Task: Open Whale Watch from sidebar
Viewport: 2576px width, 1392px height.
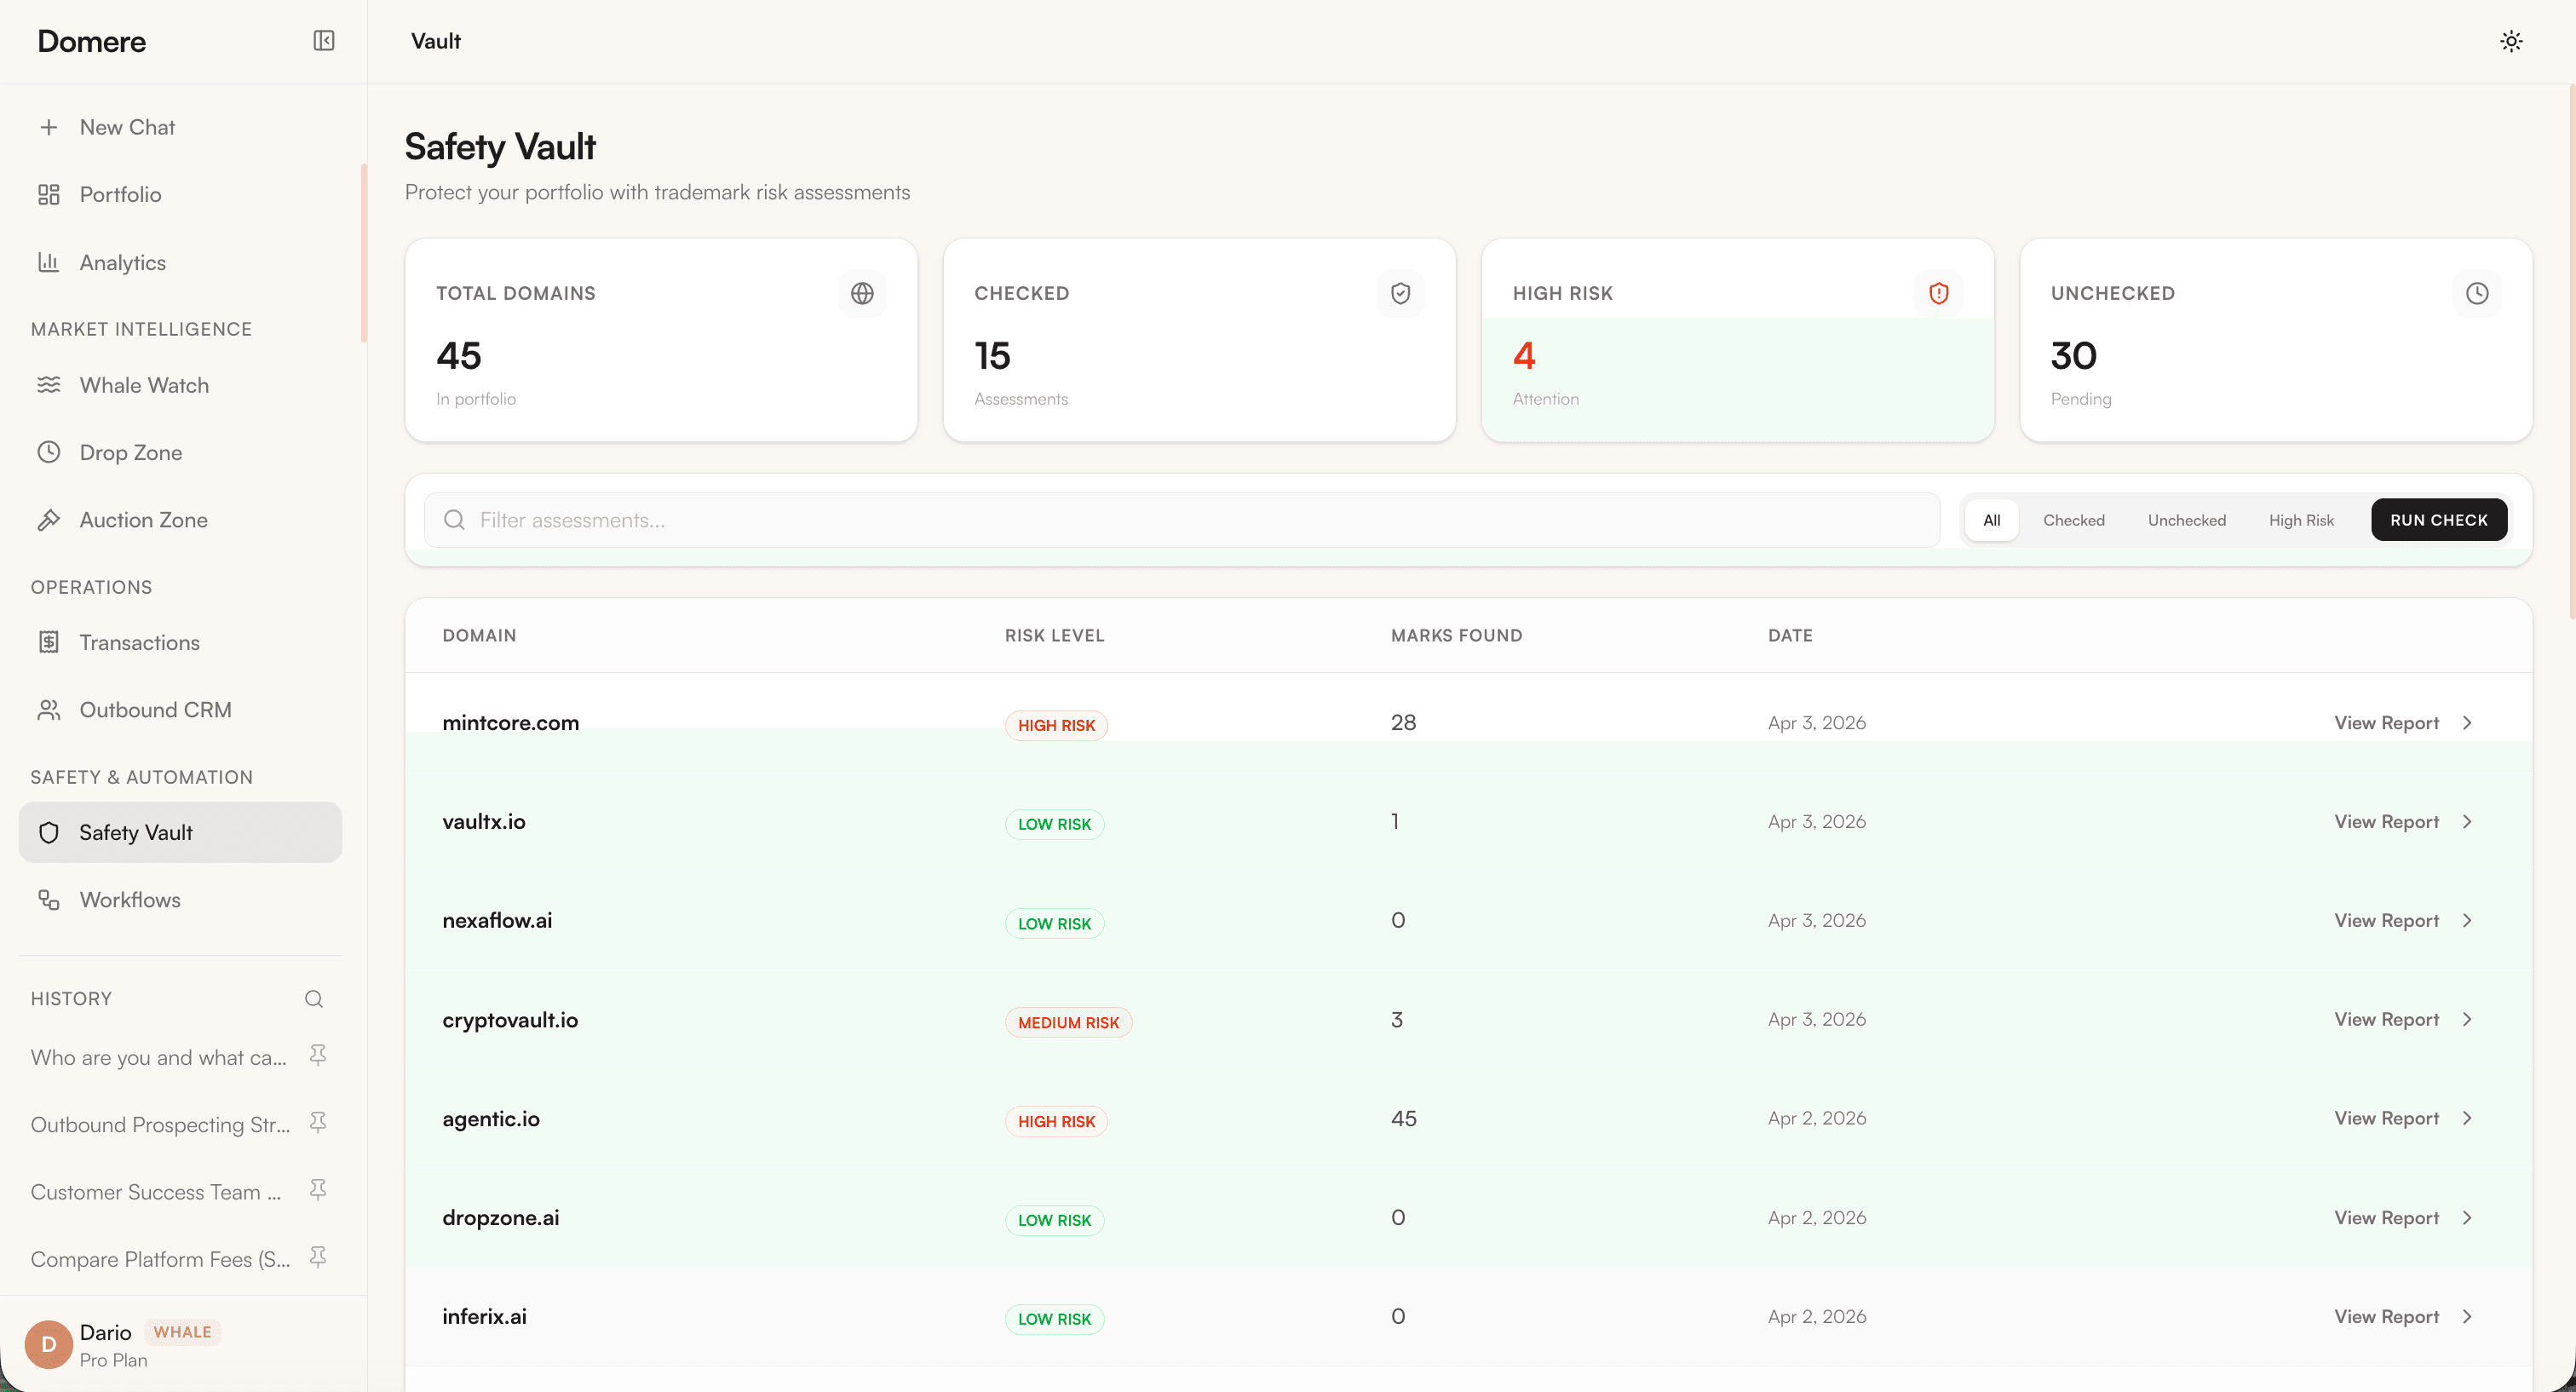Action: (144, 385)
